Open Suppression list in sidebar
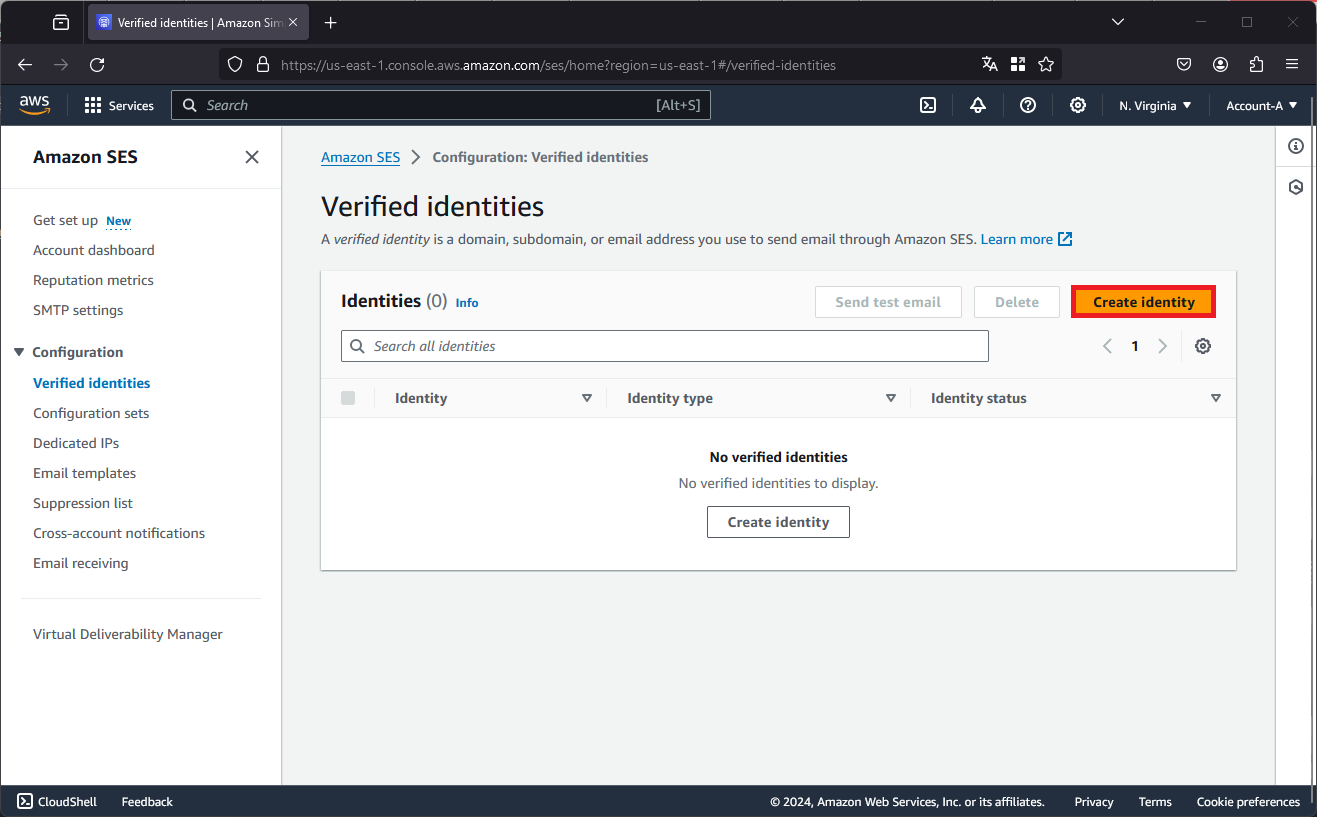The height and width of the screenshot is (817, 1317). 83,503
